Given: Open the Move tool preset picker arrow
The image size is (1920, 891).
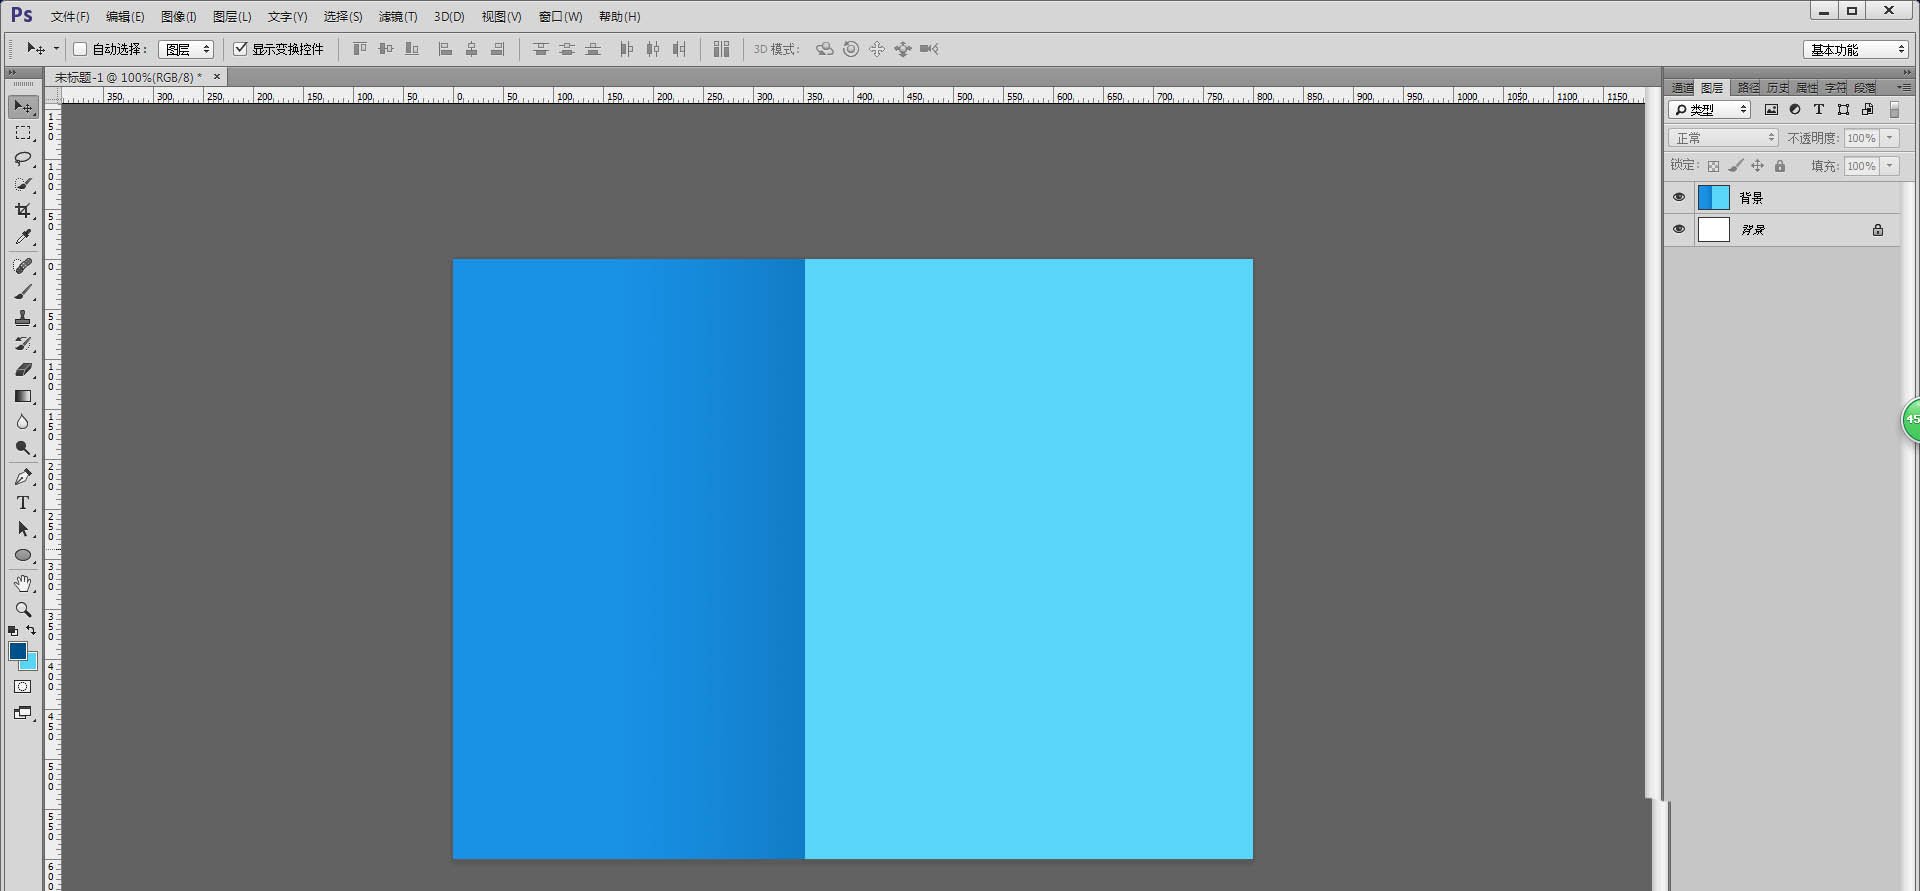Looking at the screenshot, I should click(x=56, y=49).
